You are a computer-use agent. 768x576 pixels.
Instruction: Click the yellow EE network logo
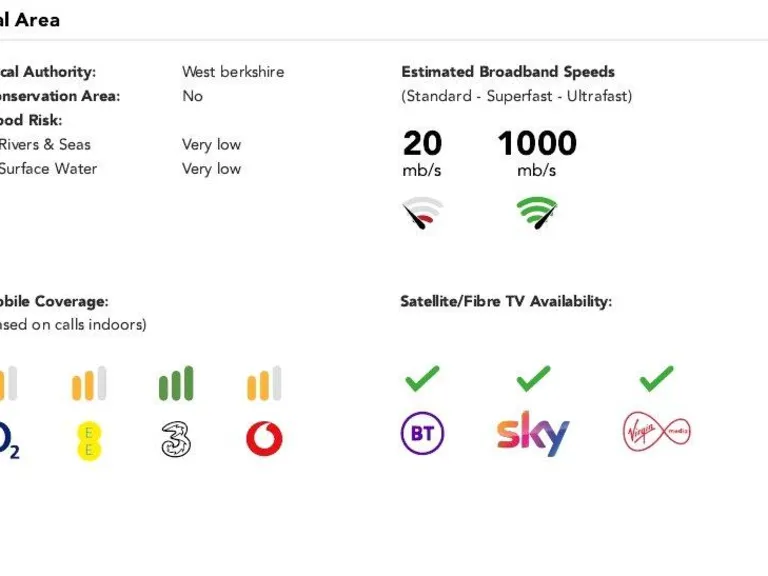[90, 440]
